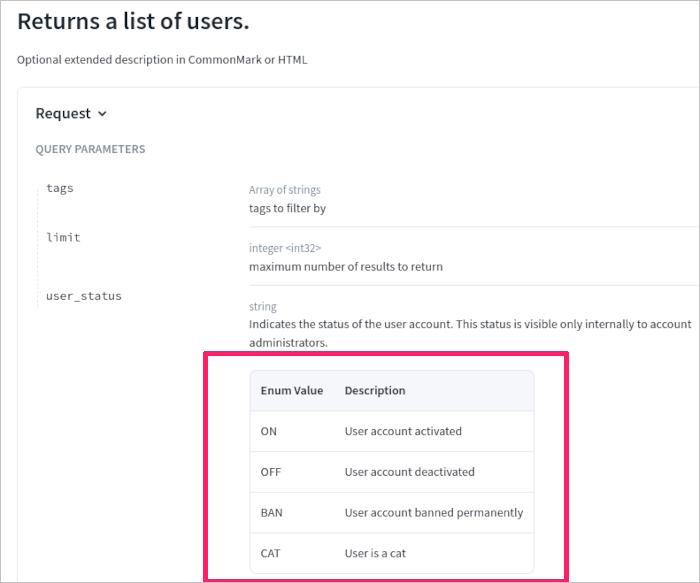Image resolution: width=700 pixels, height=583 pixels.
Task: Collapse the Request section chevron
Action: [102, 114]
